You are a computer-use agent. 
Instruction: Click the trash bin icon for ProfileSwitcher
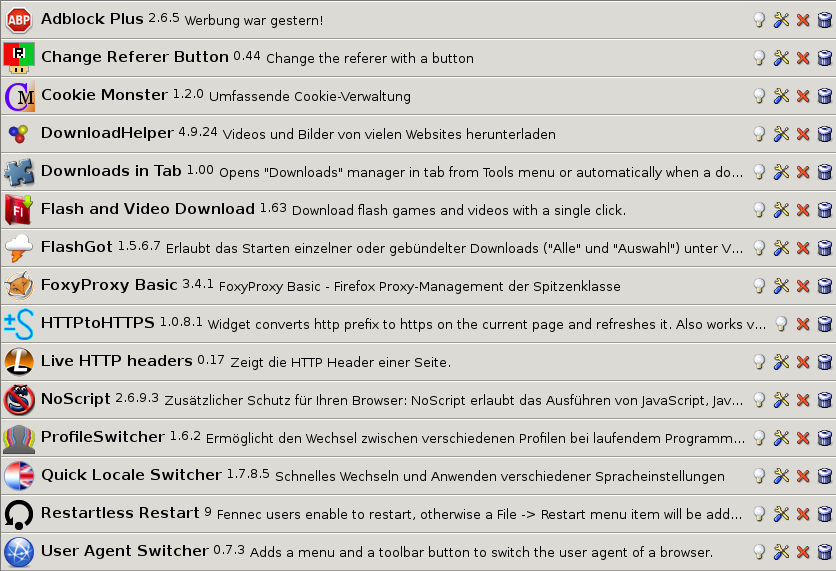pyautogui.click(x=824, y=438)
